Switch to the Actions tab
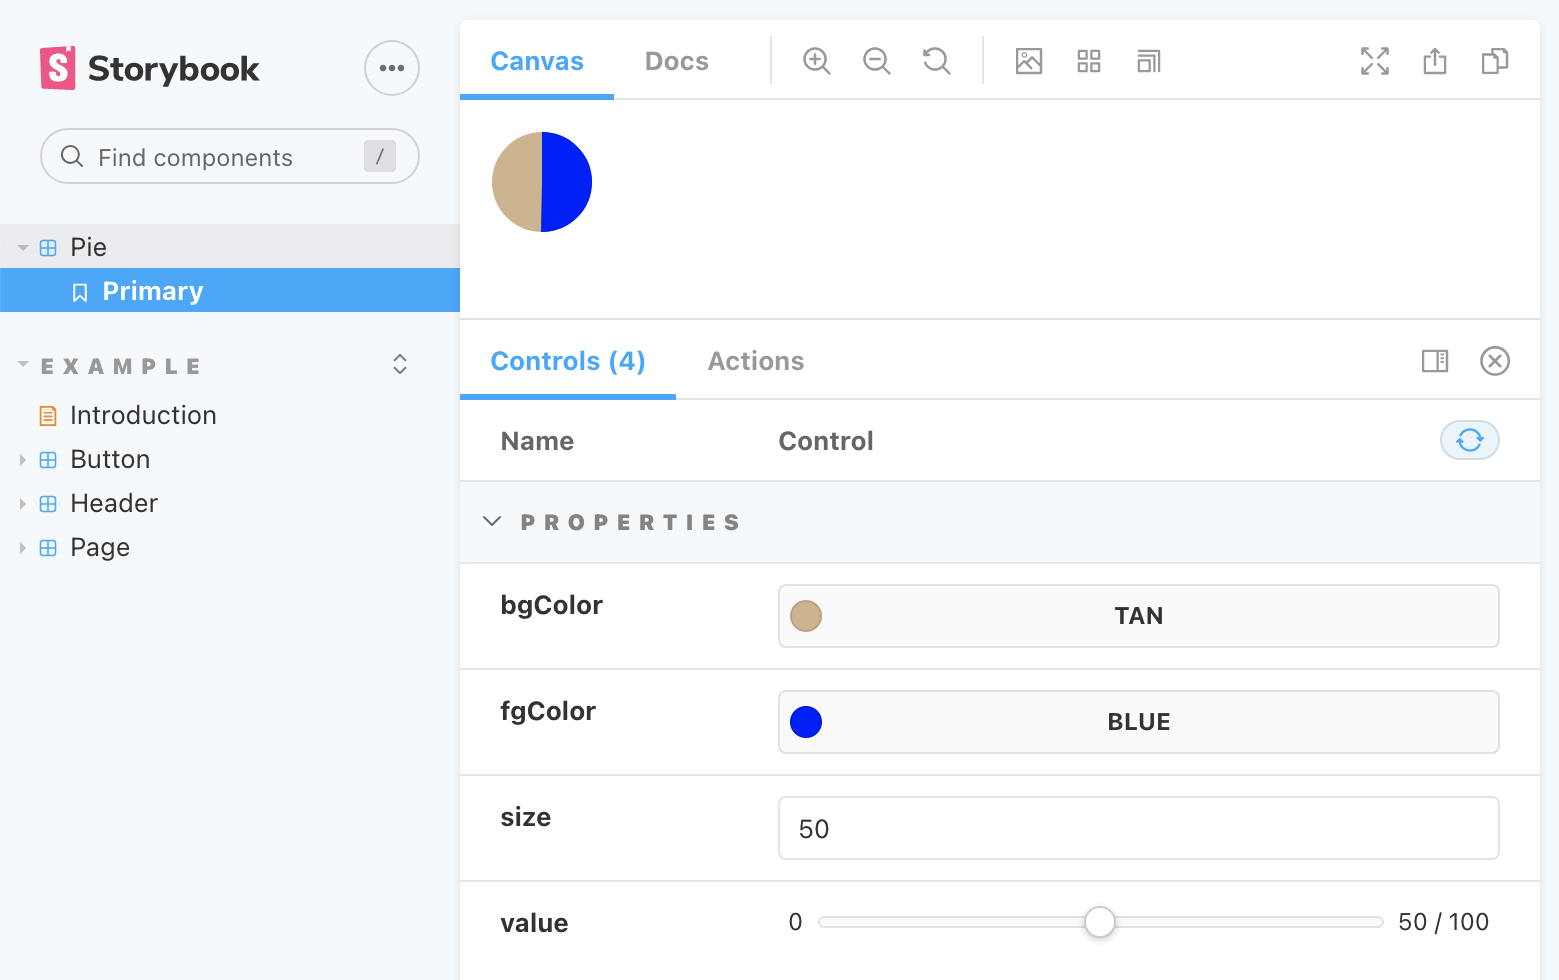Image resolution: width=1559 pixels, height=980 pixels. [755, 361]
